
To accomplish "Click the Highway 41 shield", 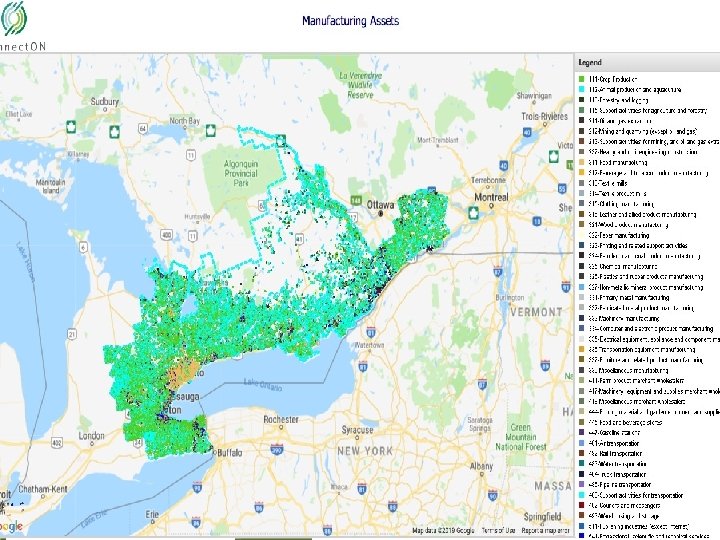I will tap(299, 238).
